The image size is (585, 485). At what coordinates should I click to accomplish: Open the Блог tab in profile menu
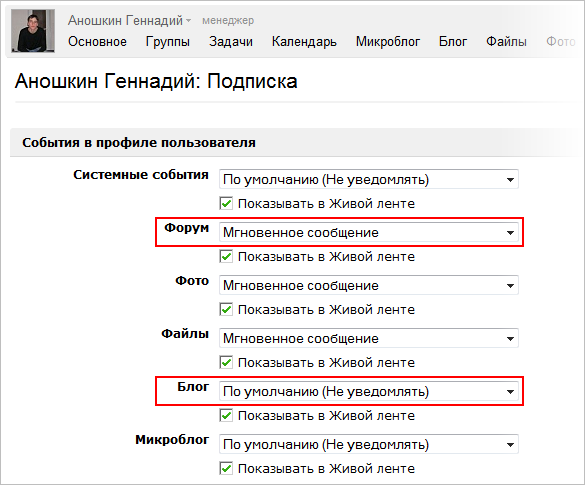coord(453,41)
